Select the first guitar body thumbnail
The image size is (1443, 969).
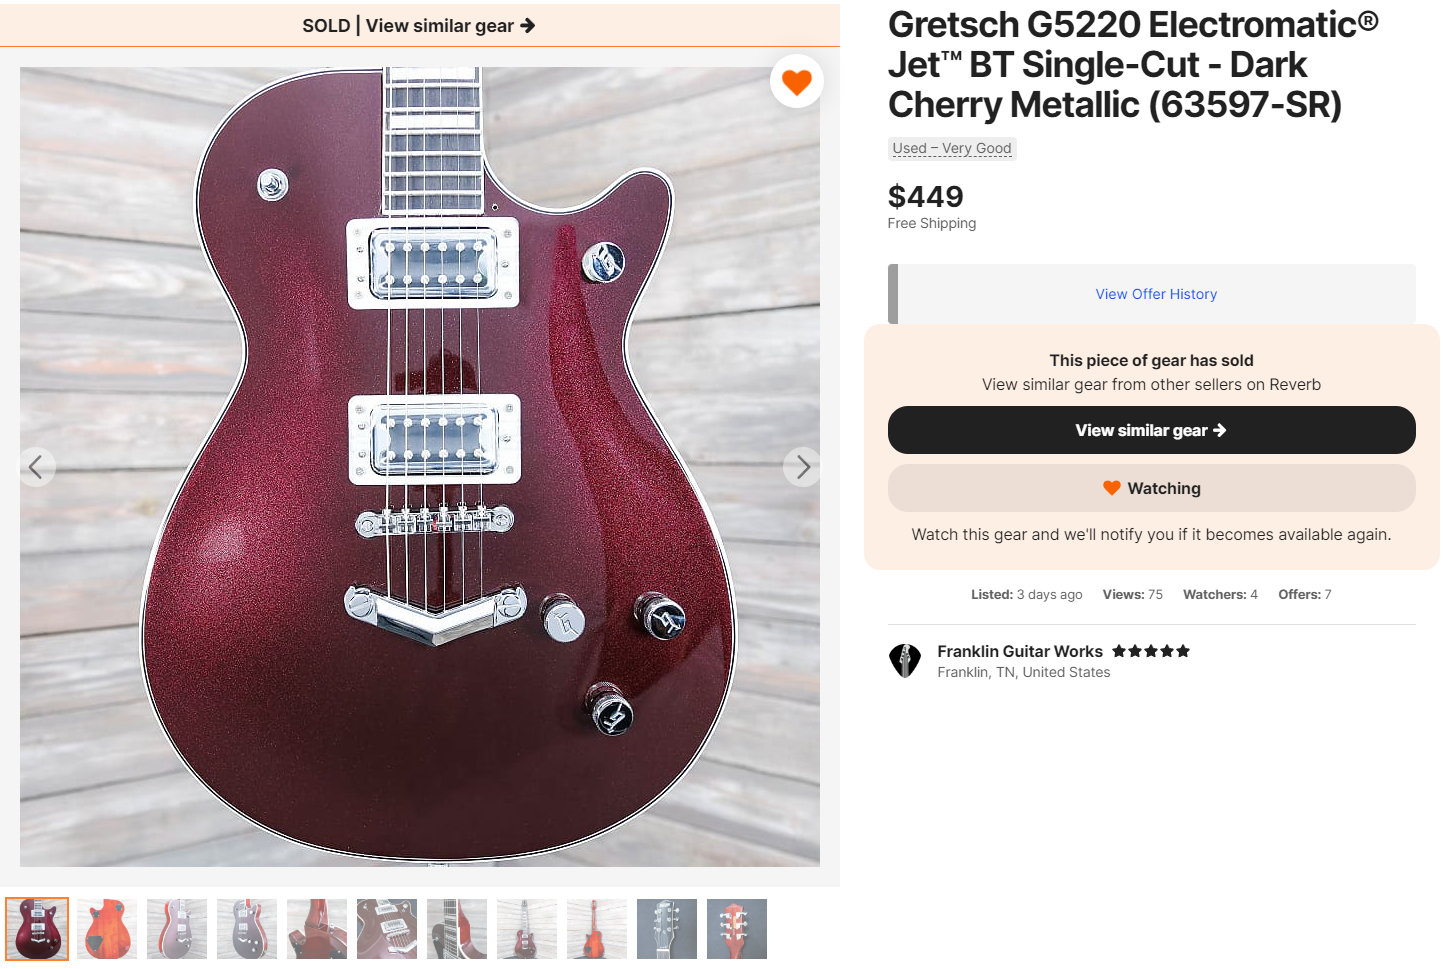tap(37, 929)
